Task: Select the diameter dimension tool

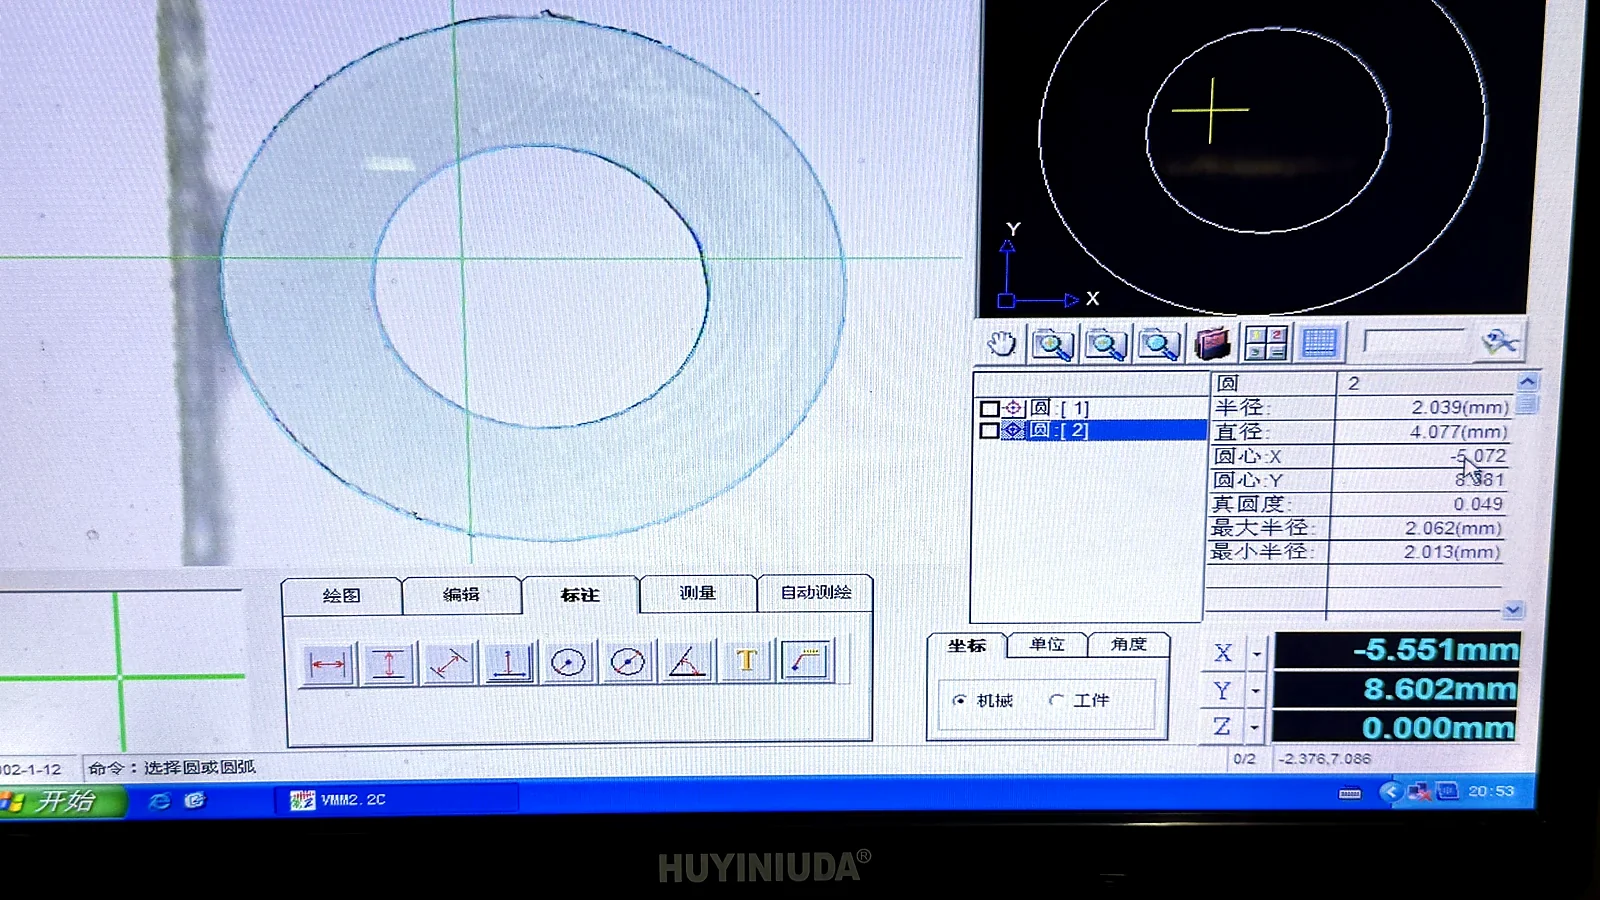Action: 627,662
